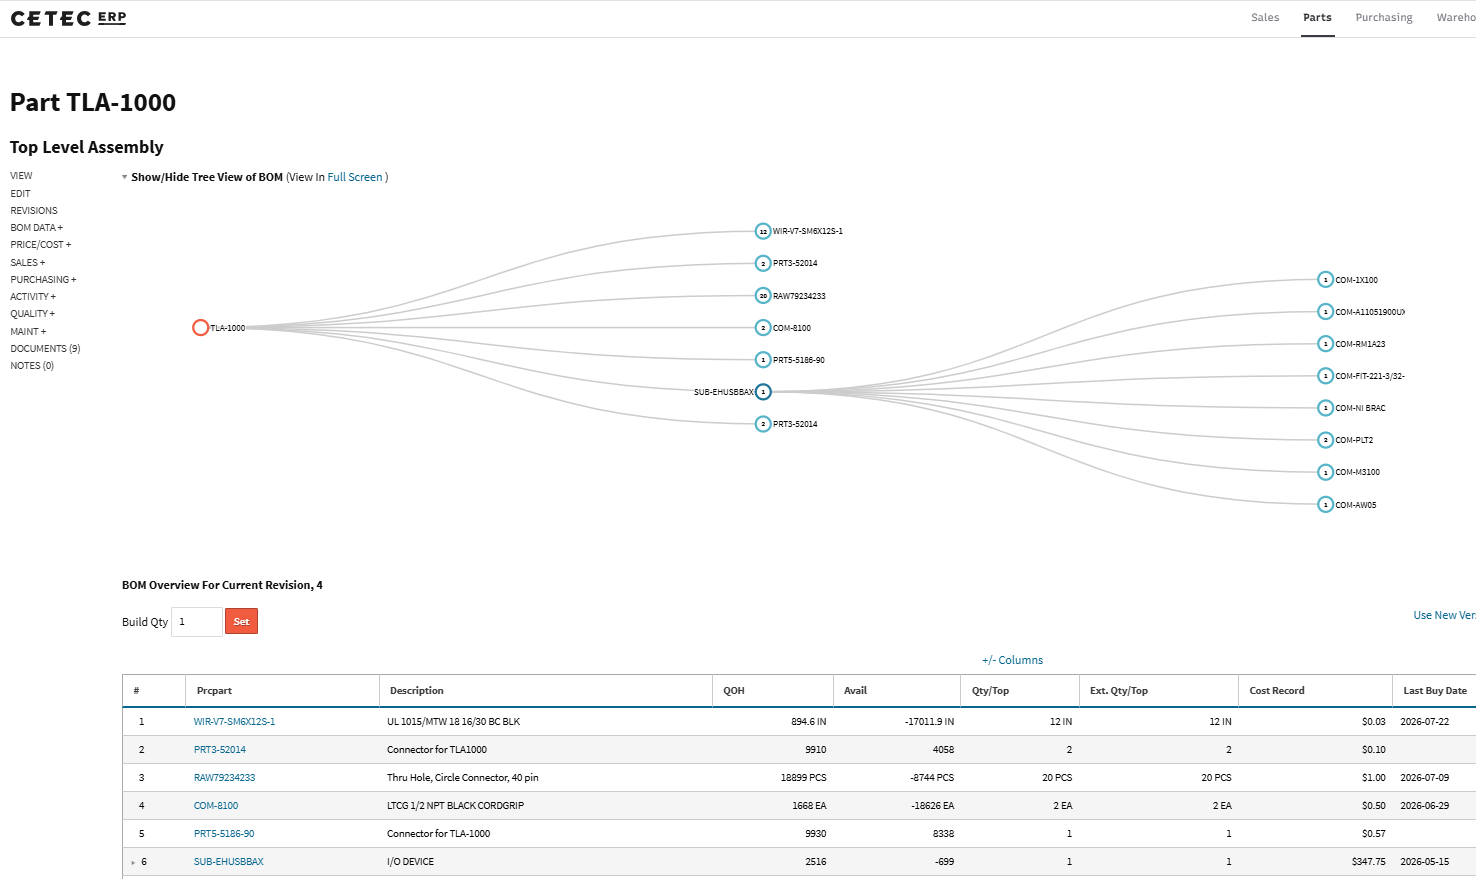Click the COM-1X100 node circle
Viewport: 1476px width, 879px height.
tap(1325, 280)
